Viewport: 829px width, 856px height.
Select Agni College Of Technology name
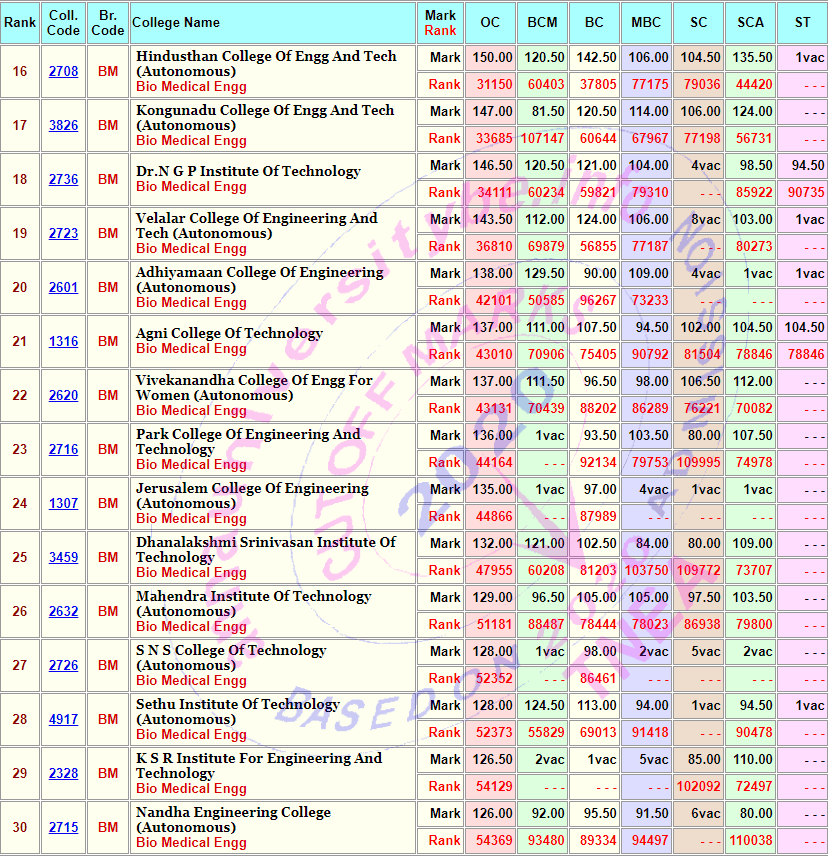(x=229, y=333)
